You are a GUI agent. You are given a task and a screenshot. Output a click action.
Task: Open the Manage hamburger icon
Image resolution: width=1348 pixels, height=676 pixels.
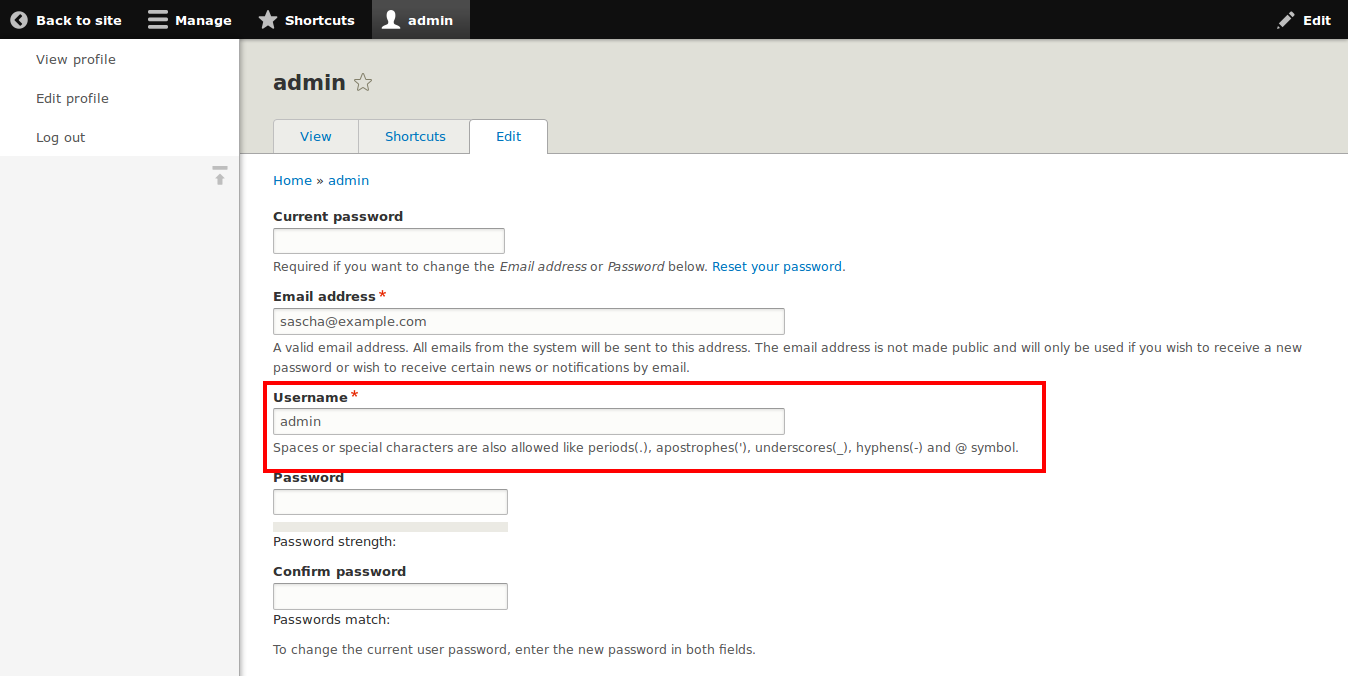click(x=157, y=19)
